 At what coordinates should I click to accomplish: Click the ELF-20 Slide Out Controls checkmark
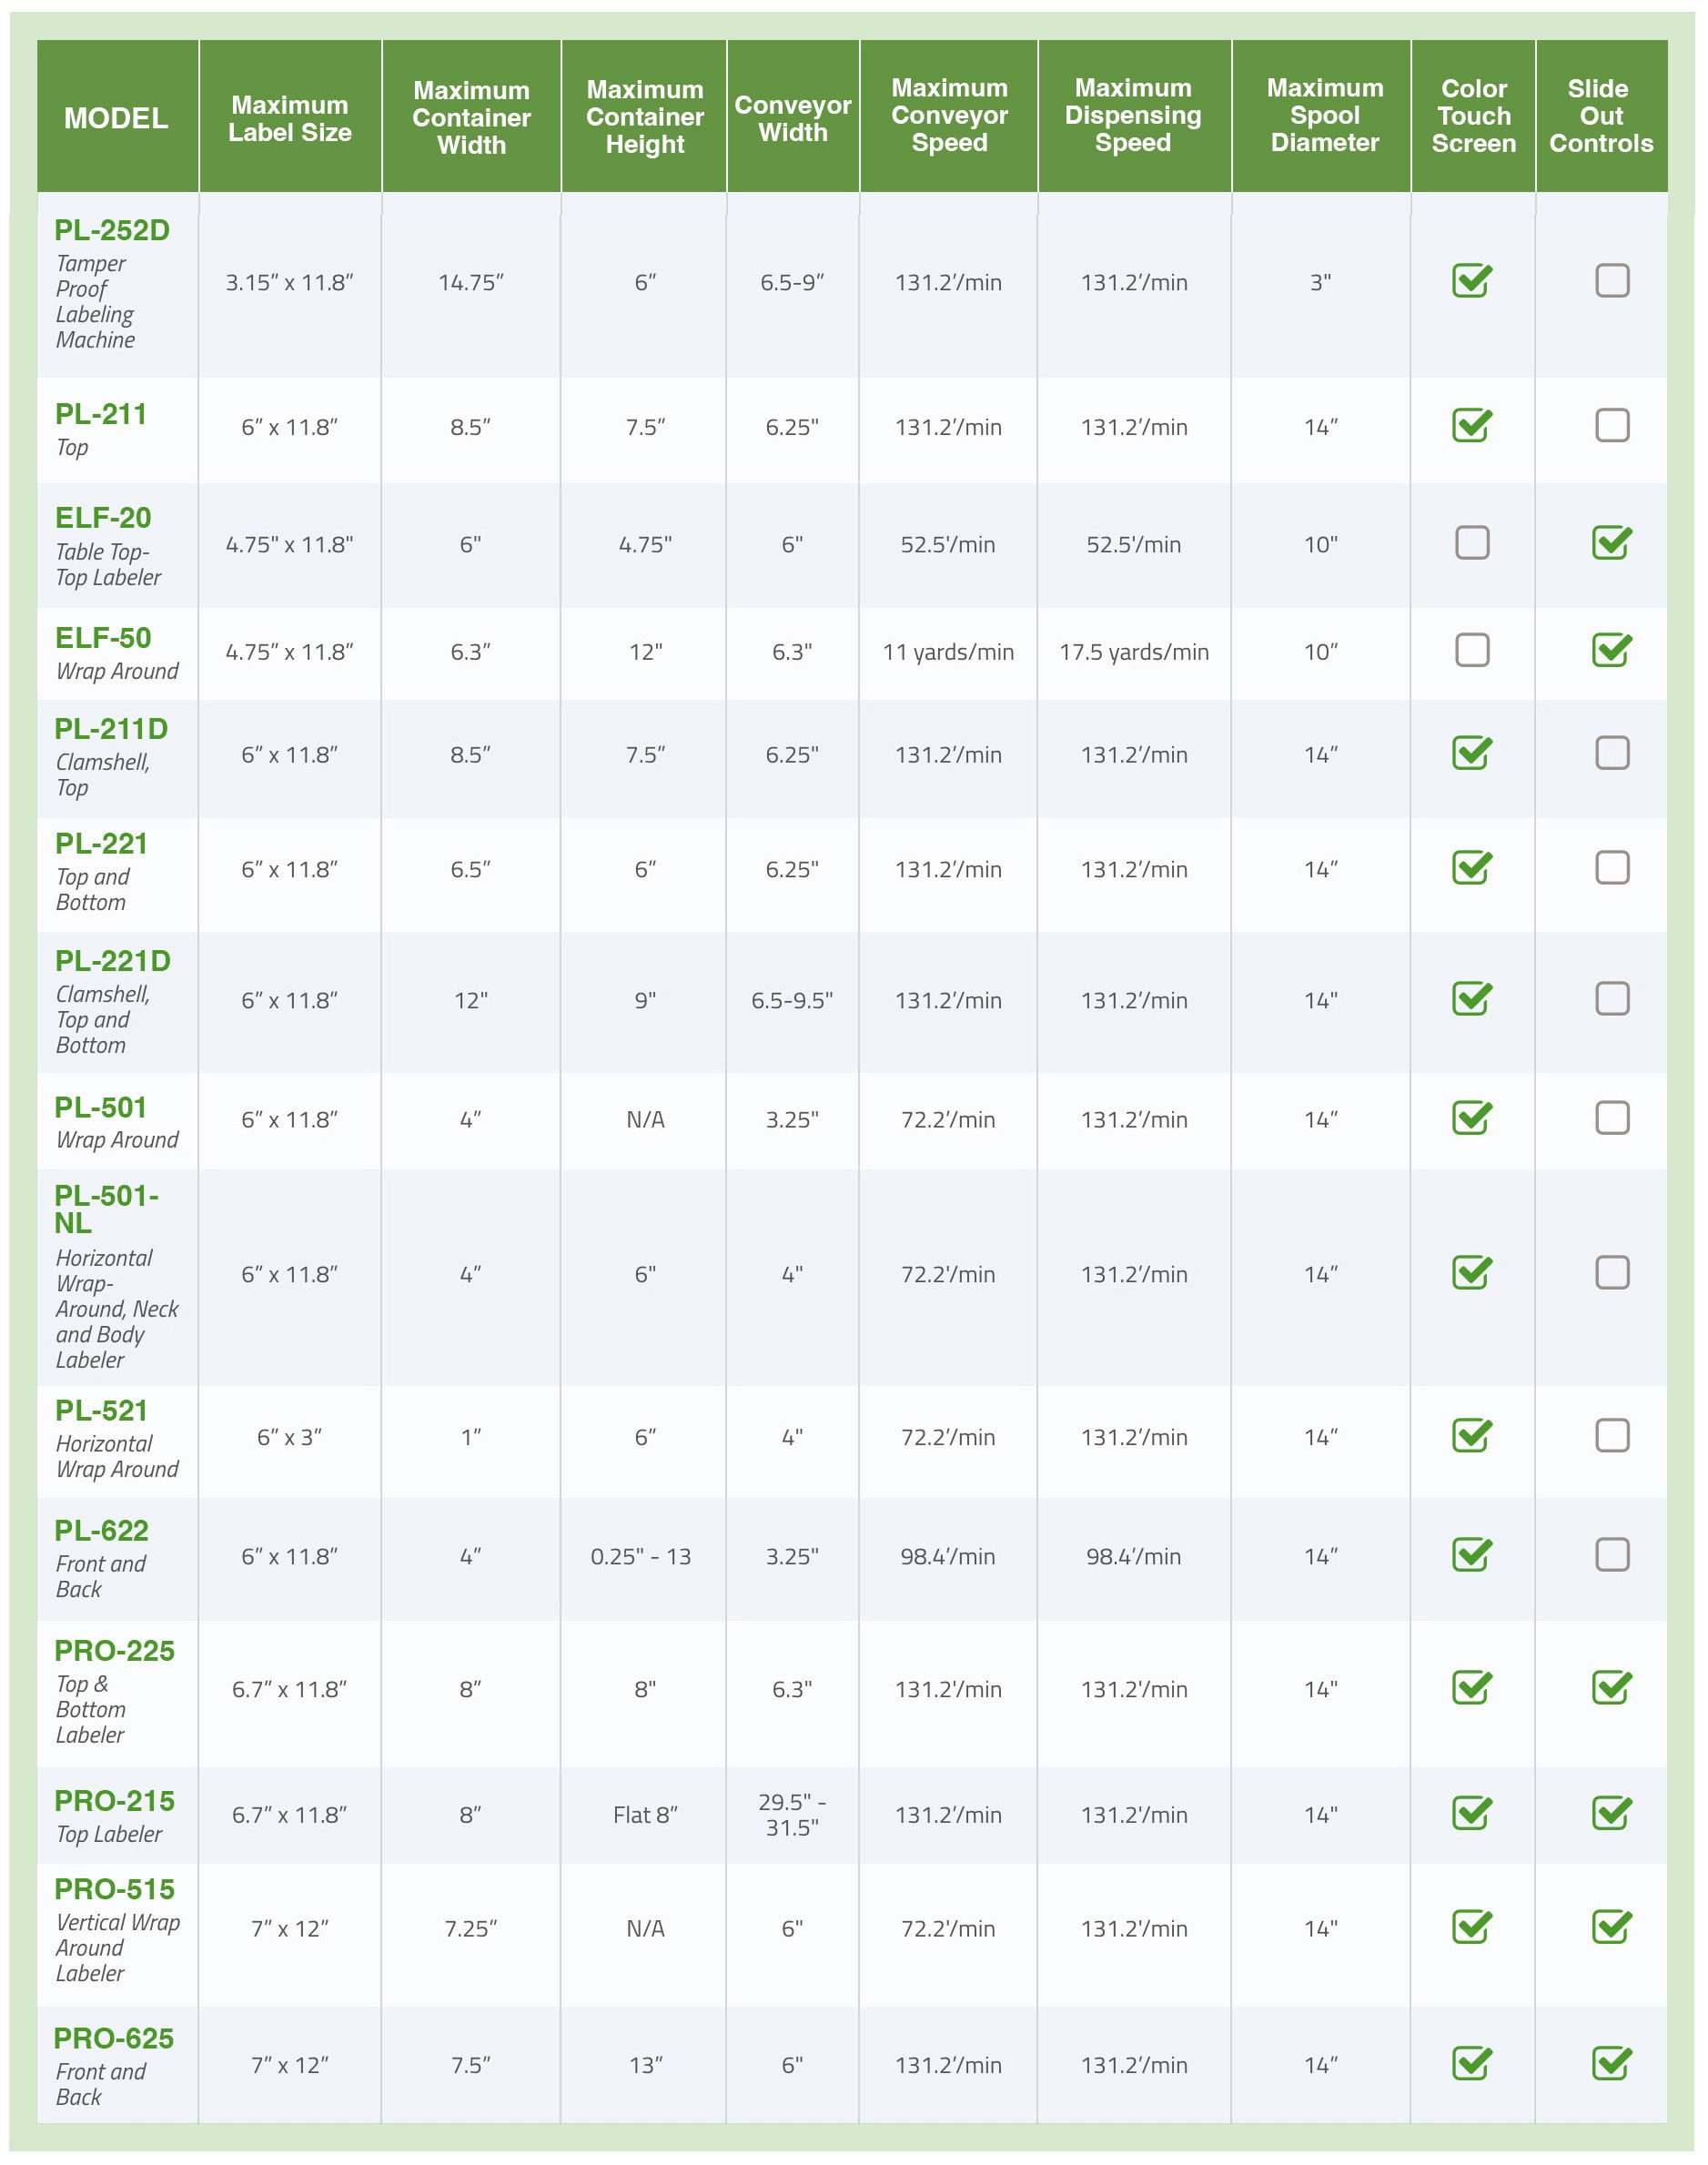1611,543
